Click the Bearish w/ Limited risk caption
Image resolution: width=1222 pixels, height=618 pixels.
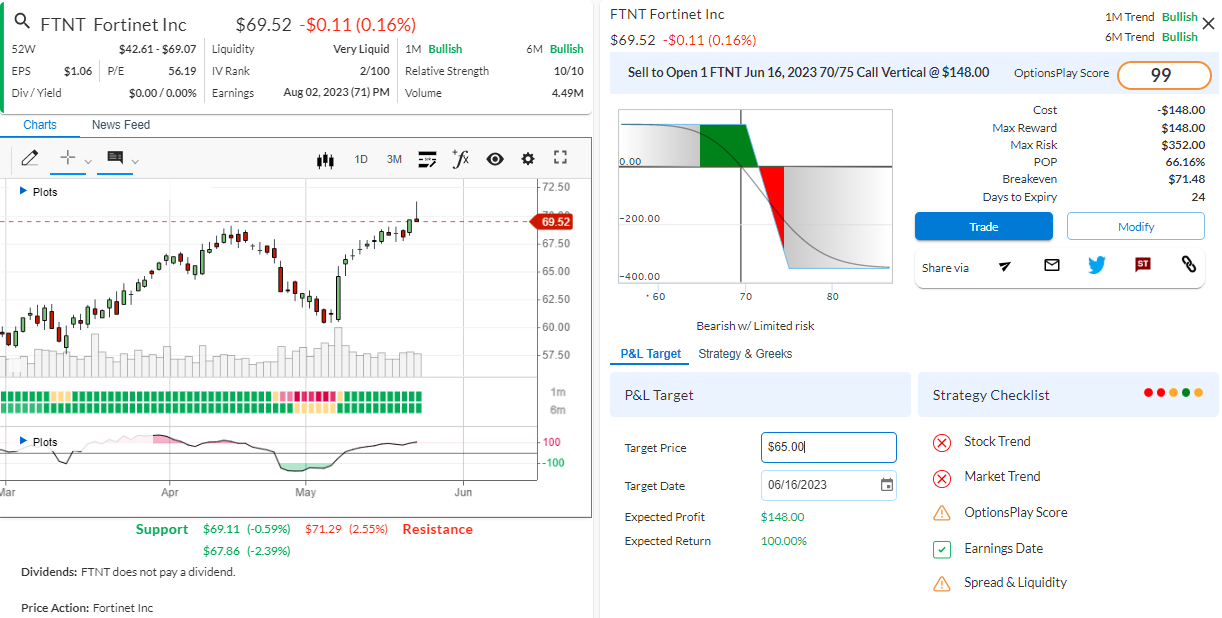[x=755, y=326]
